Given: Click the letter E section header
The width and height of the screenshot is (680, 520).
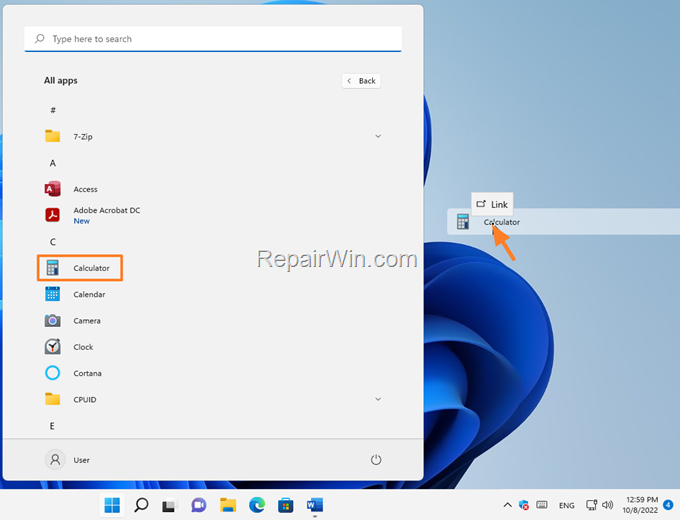Looking at the screenshot, I should click(x=52, y=426).
